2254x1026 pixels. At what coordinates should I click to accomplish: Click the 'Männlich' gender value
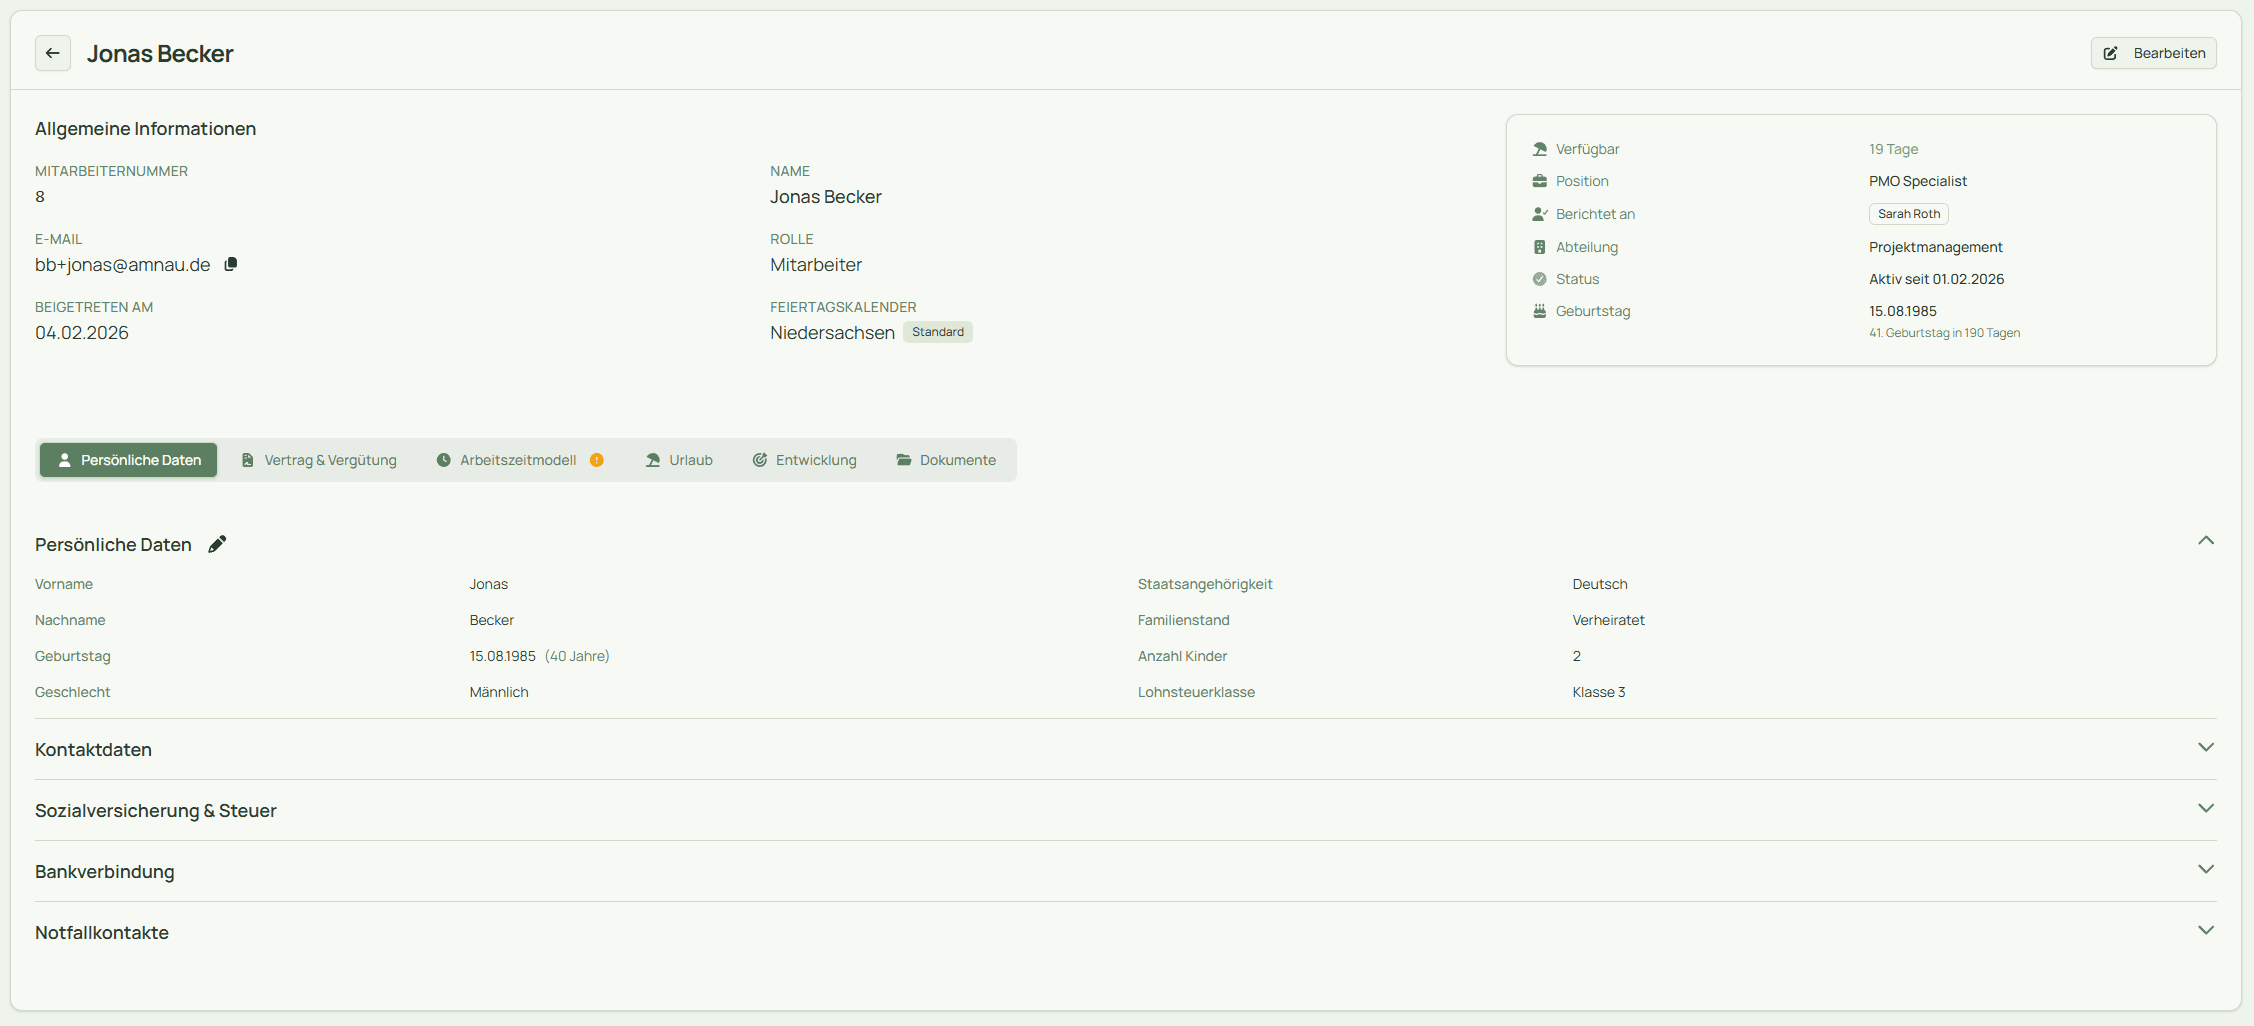point(499,692)
